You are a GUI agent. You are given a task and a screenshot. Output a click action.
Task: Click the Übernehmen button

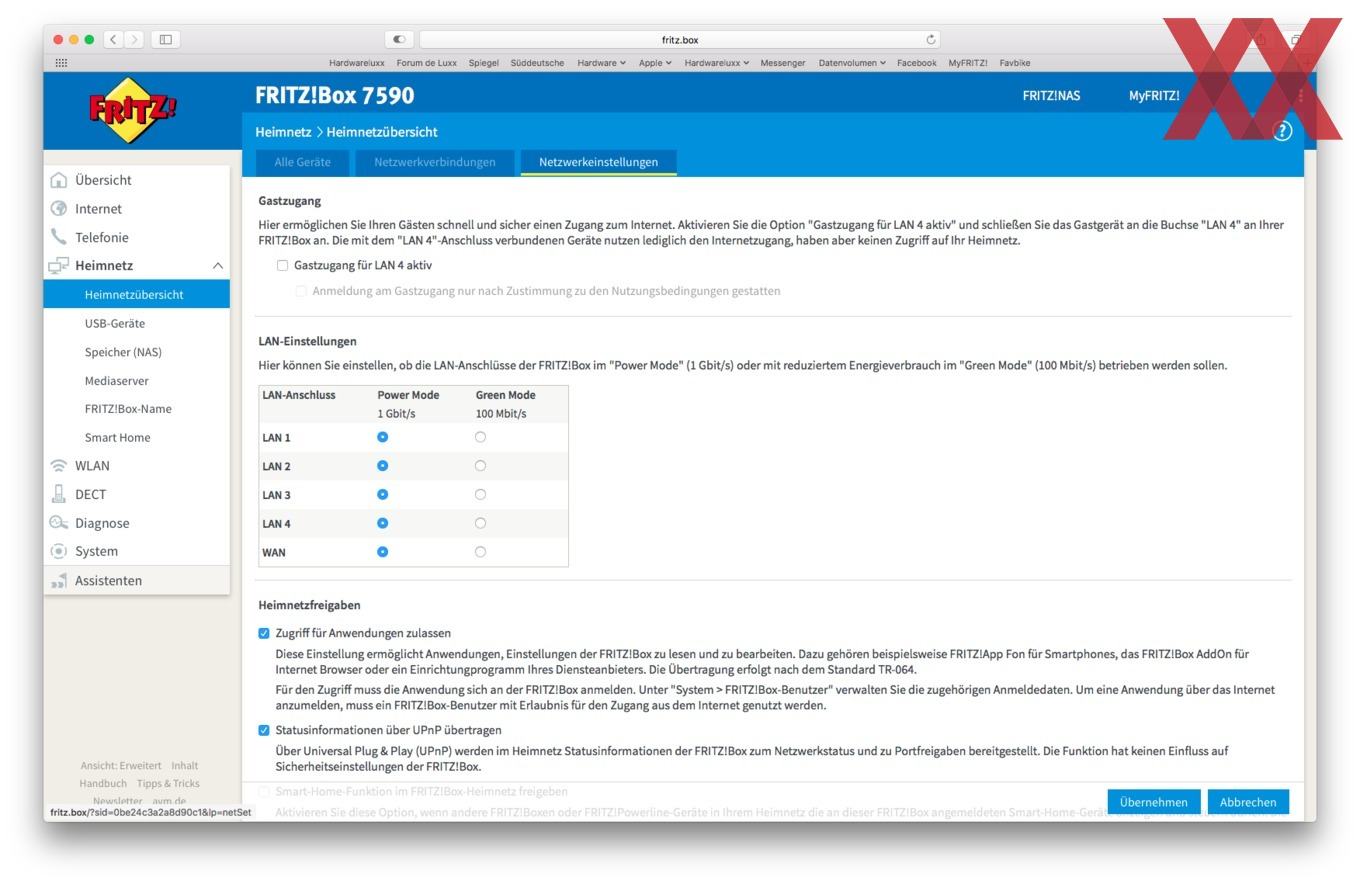(x=1153, y=802)
